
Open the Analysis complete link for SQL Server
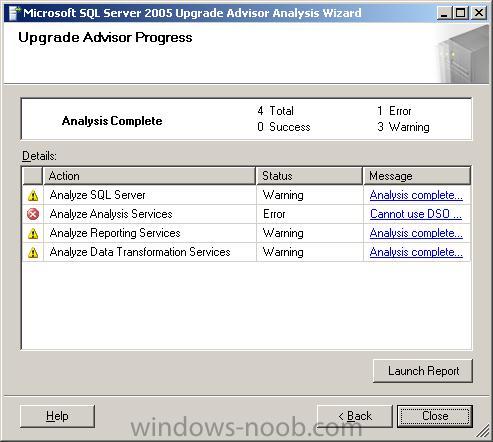[x=416, y=195]
